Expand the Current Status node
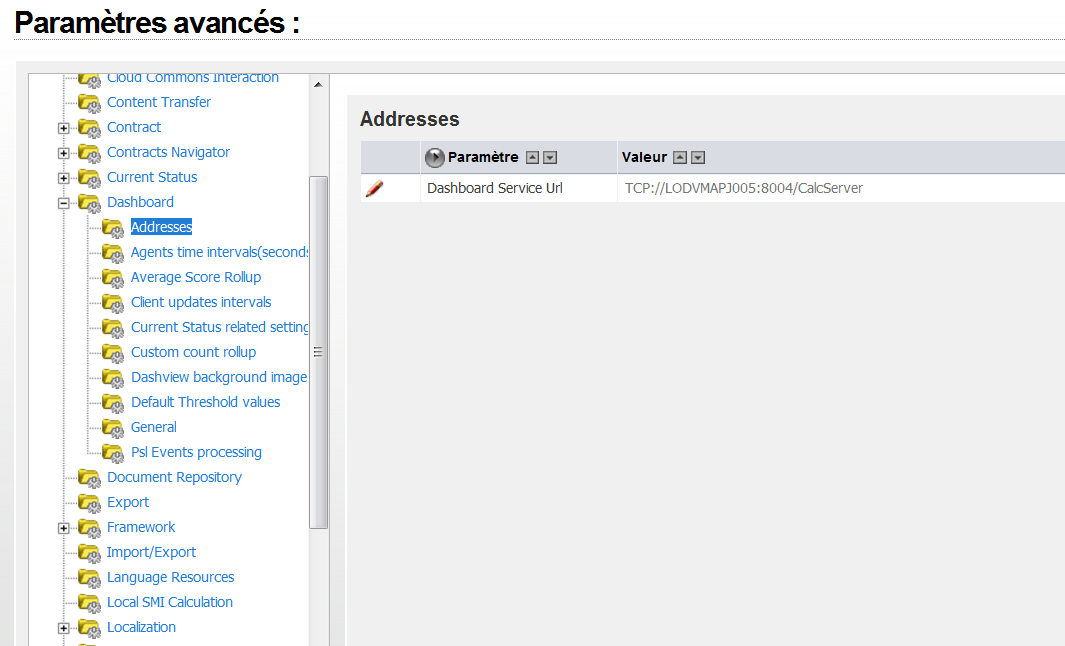Screen dimensions: 1065x646 tap(63, 179)
